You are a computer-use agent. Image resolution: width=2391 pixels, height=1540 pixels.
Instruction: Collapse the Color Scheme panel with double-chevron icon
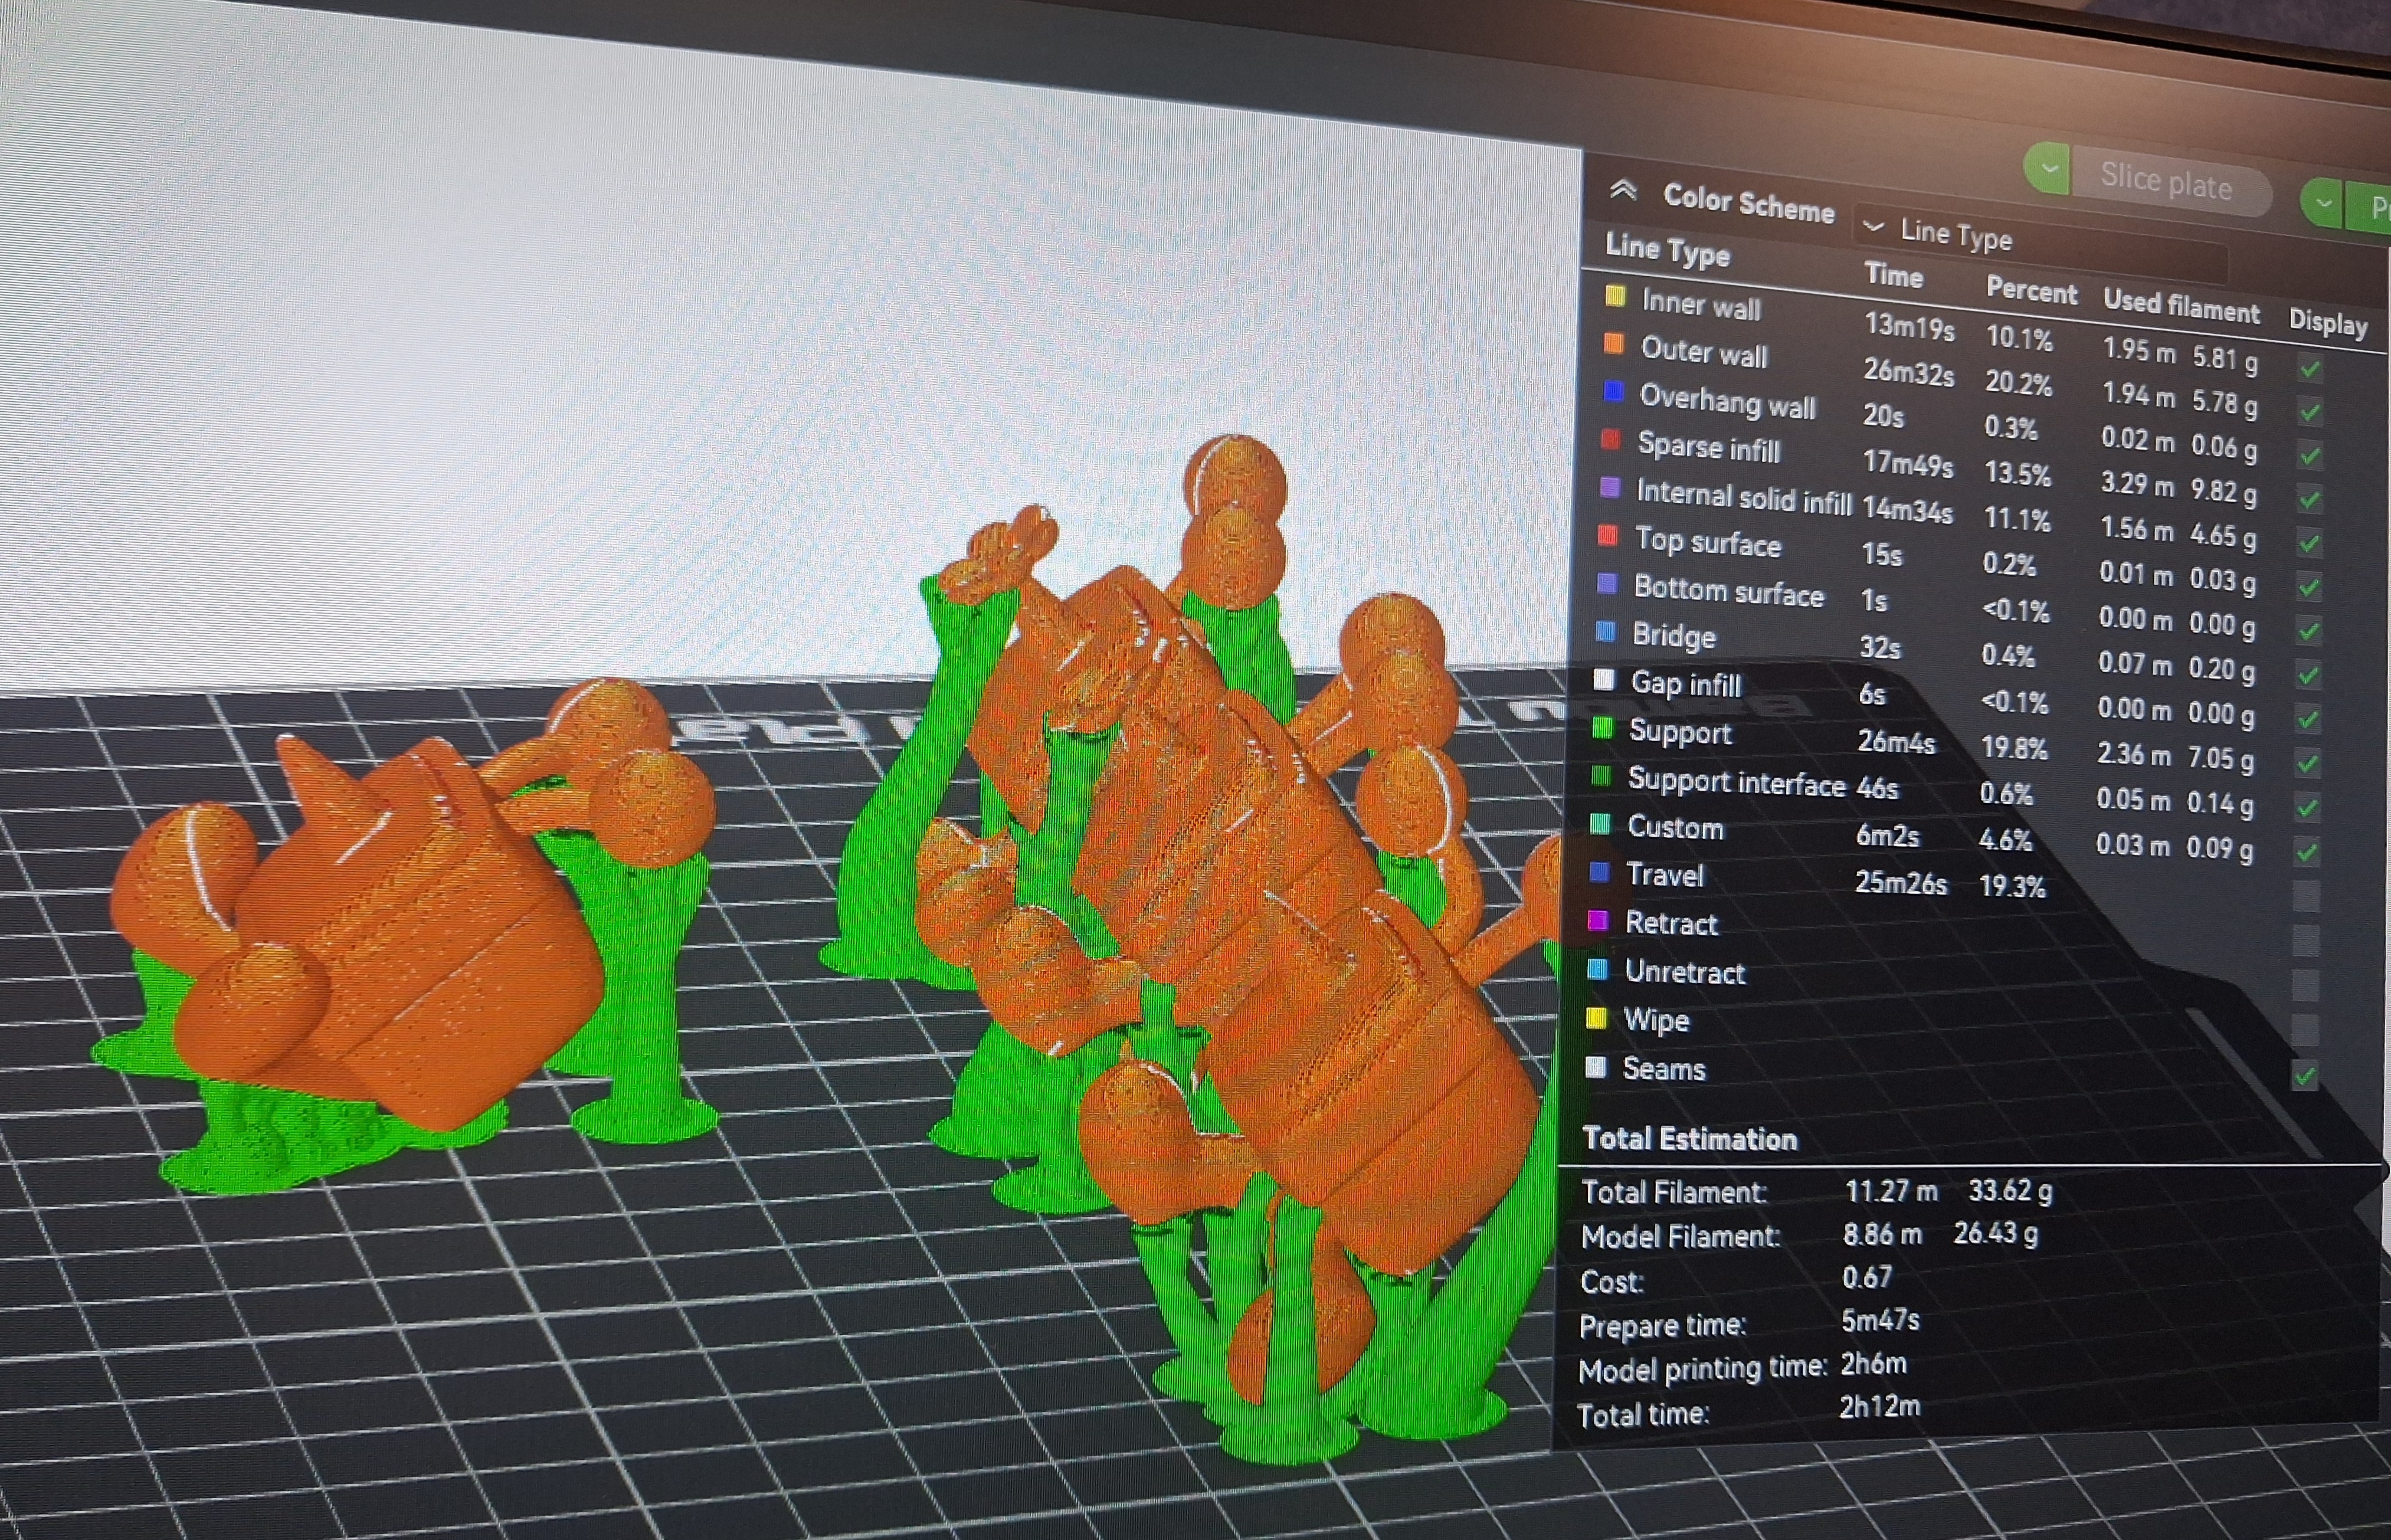[x=1623, y=190]
